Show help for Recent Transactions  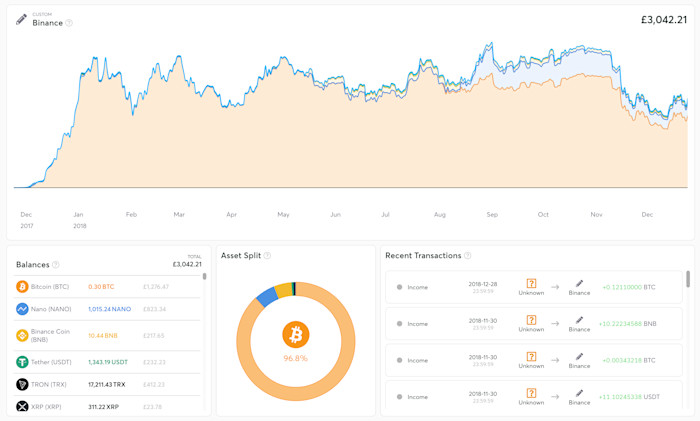click(467, 255)
